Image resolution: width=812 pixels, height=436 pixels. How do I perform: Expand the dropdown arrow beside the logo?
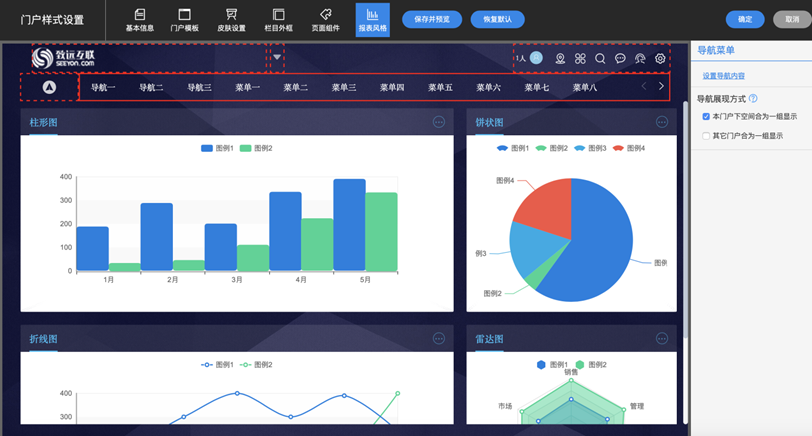(277, 58)
